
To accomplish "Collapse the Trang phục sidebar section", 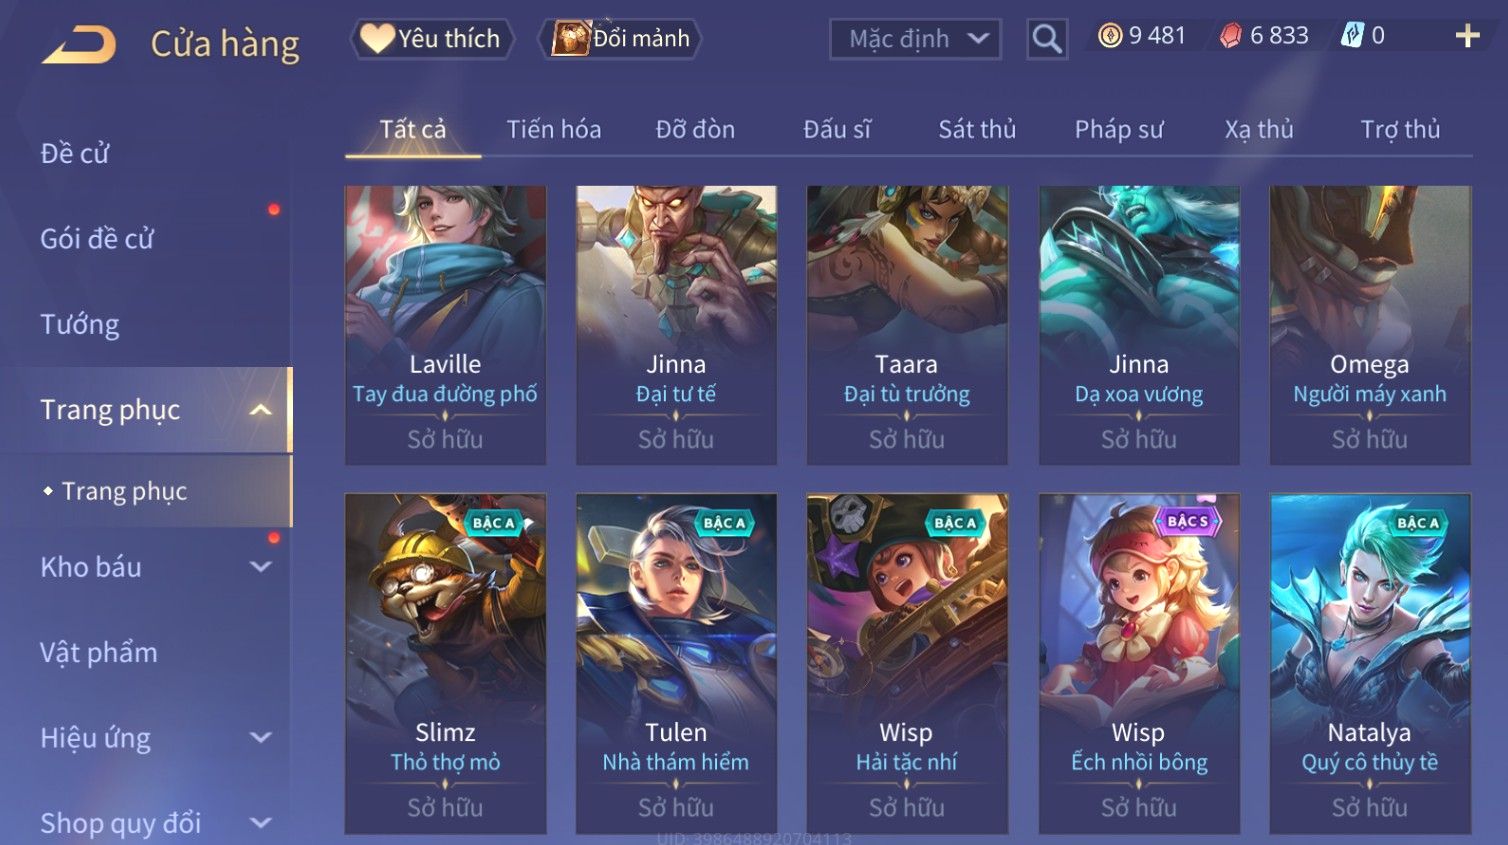I will pyautogui.click(x=260, y=410).
